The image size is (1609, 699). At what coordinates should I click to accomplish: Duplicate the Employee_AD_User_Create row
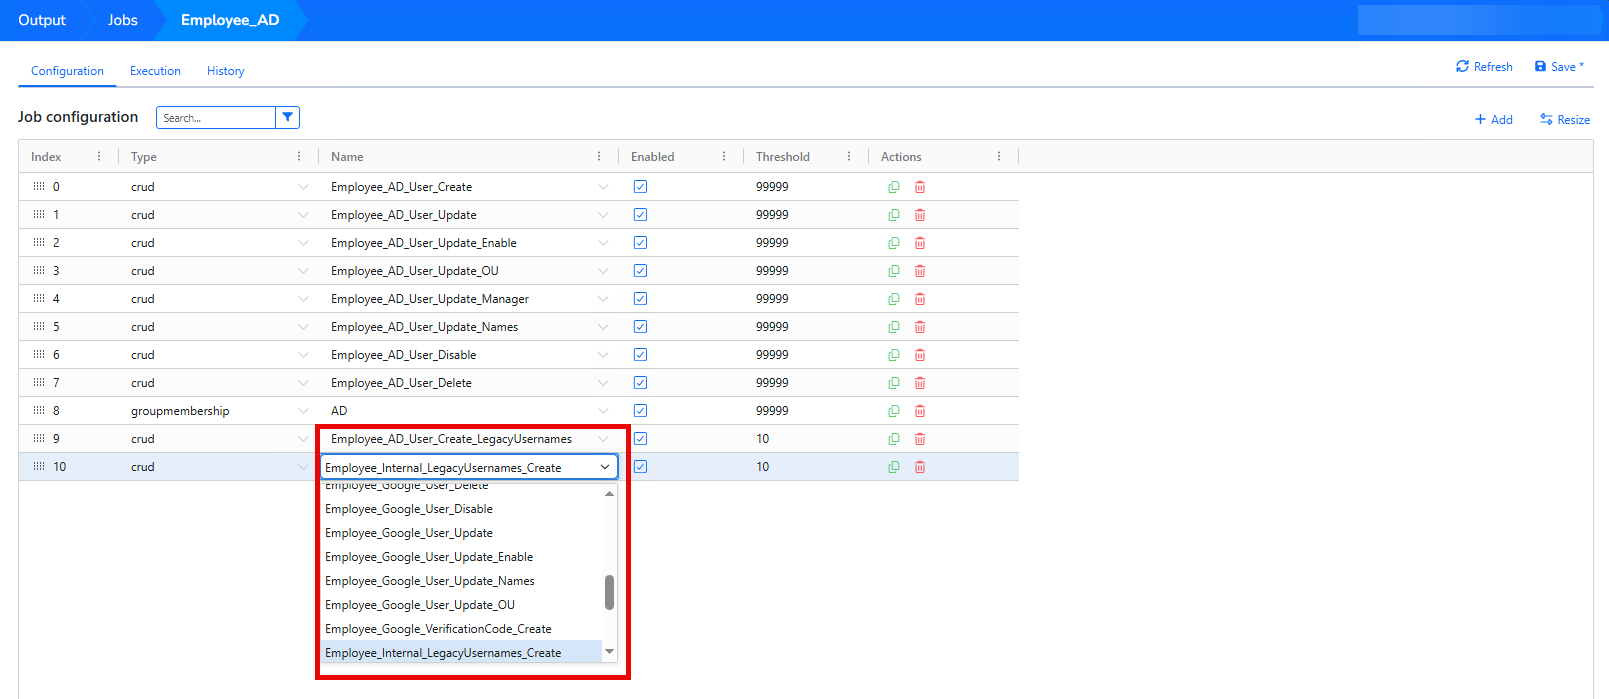pyautogui.click(x=894, y=187)
